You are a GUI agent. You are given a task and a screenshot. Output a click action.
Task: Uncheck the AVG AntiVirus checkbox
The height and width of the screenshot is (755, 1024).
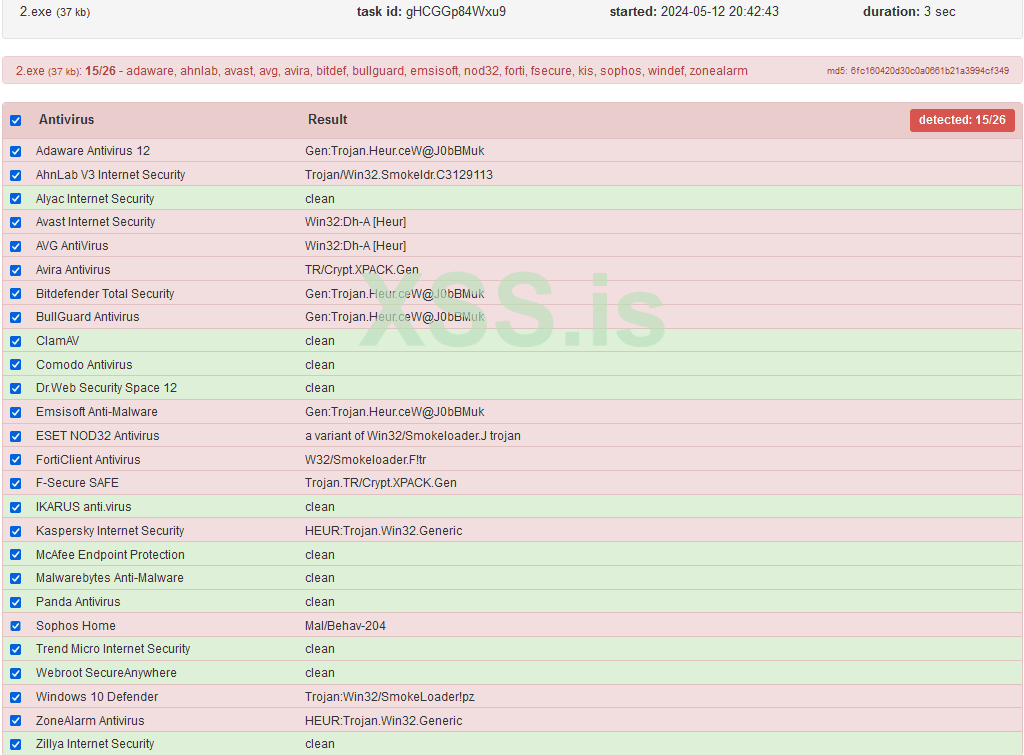coord(16,246)
